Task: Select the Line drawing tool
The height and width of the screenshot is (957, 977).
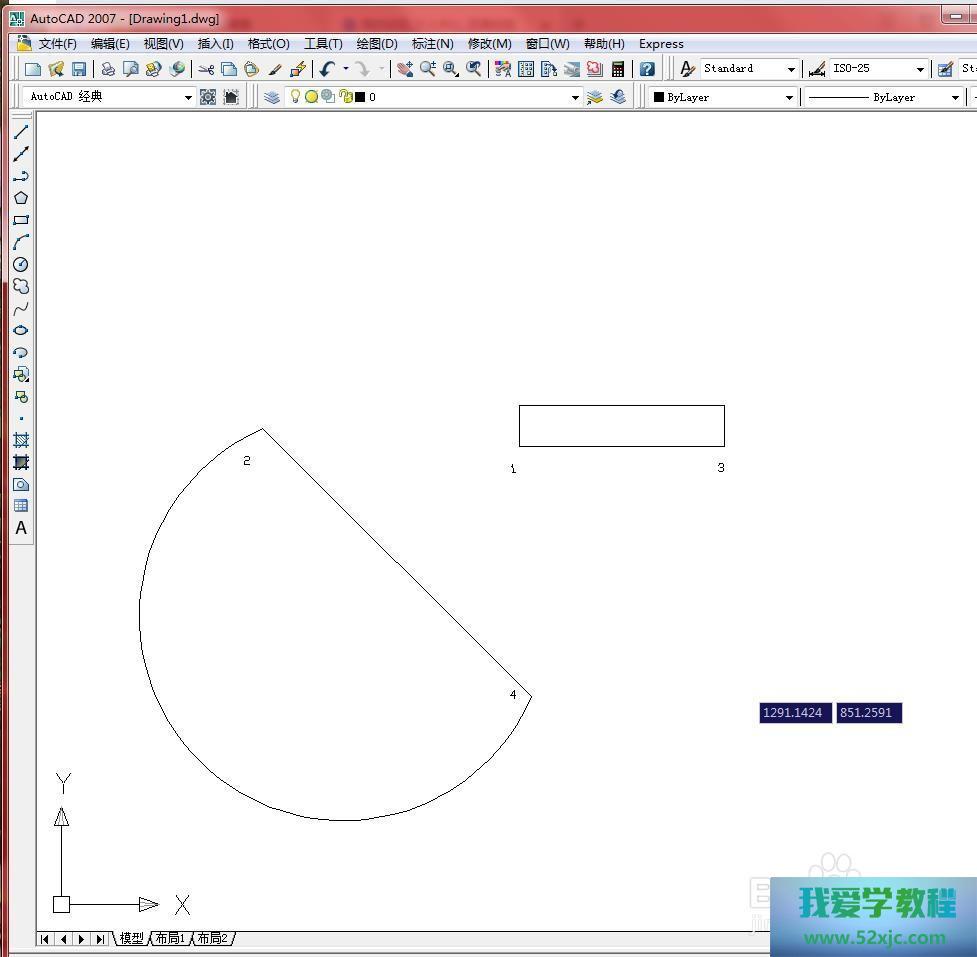Action: pos(21,132)
